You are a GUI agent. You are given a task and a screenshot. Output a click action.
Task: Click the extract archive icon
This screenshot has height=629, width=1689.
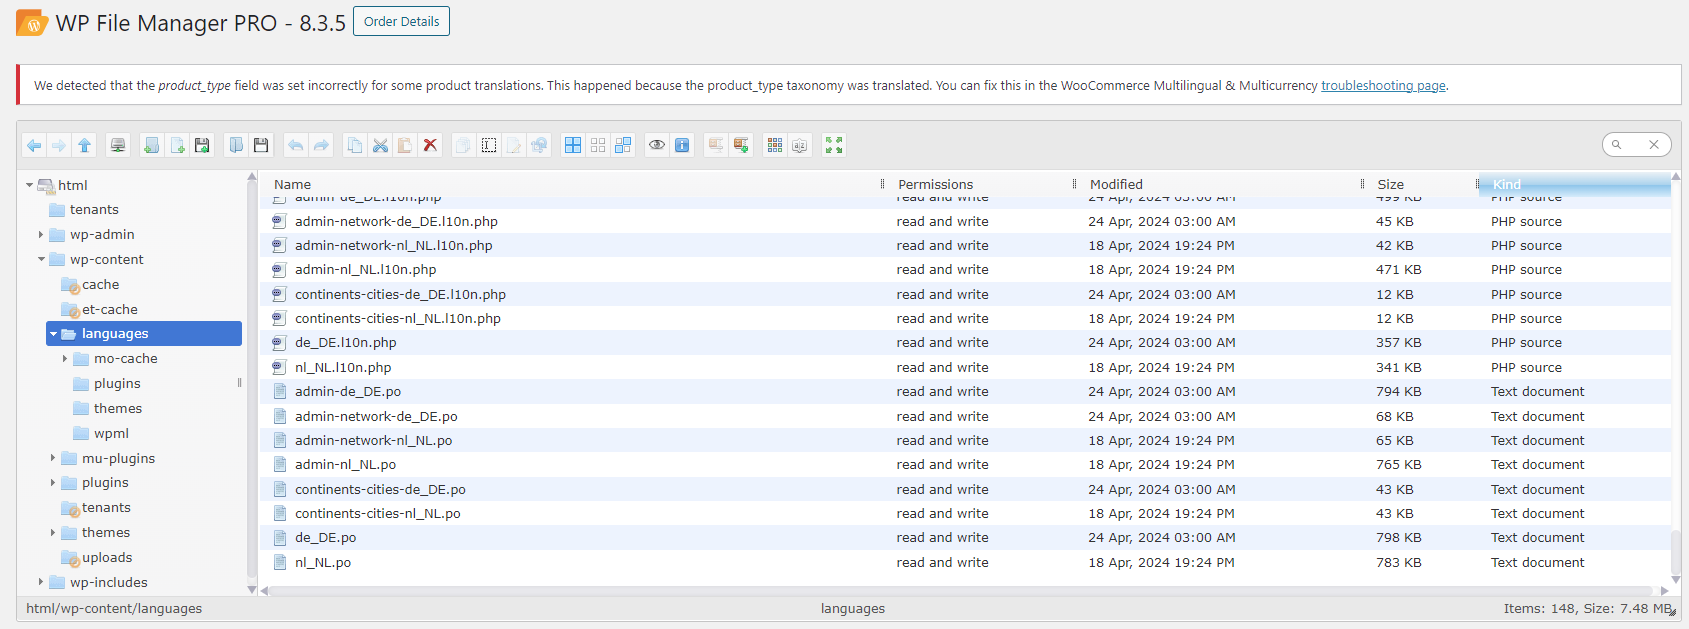coord(716,145)
